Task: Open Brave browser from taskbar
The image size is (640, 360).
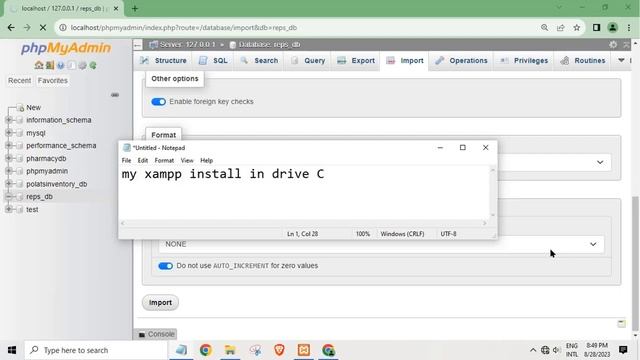Action: coord(279,350)
